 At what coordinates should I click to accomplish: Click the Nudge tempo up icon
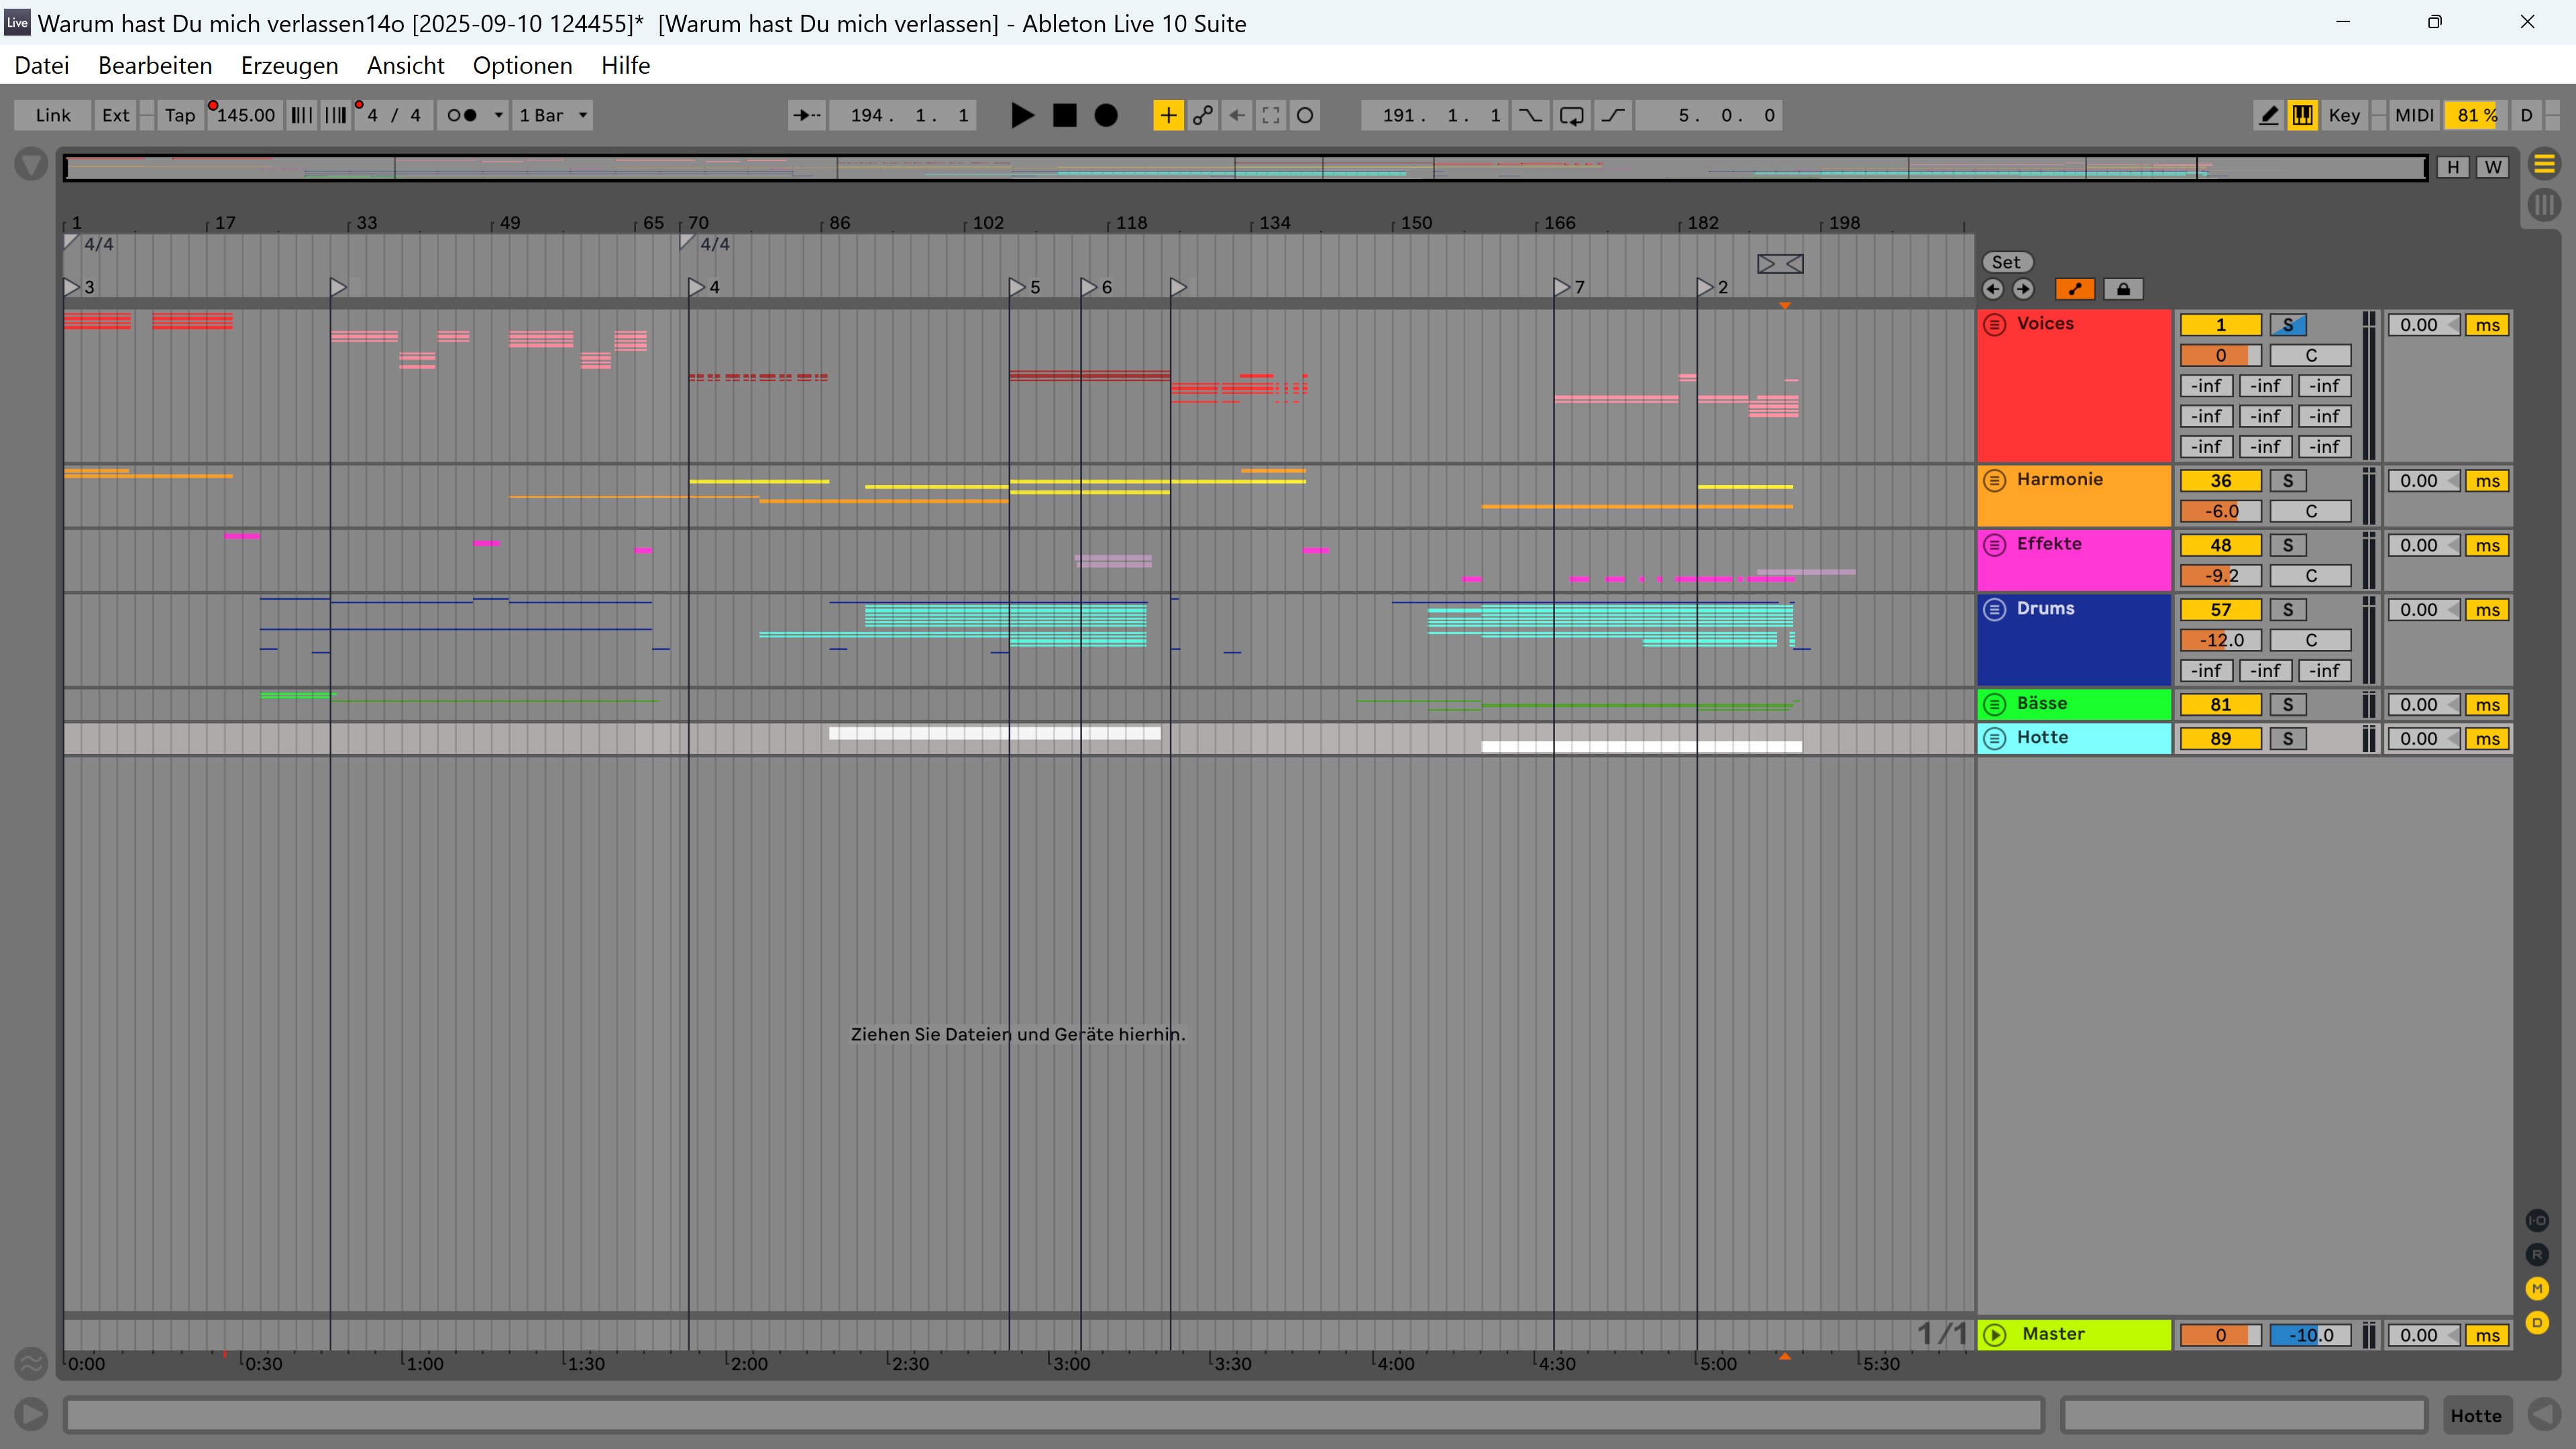pos(336,115)
